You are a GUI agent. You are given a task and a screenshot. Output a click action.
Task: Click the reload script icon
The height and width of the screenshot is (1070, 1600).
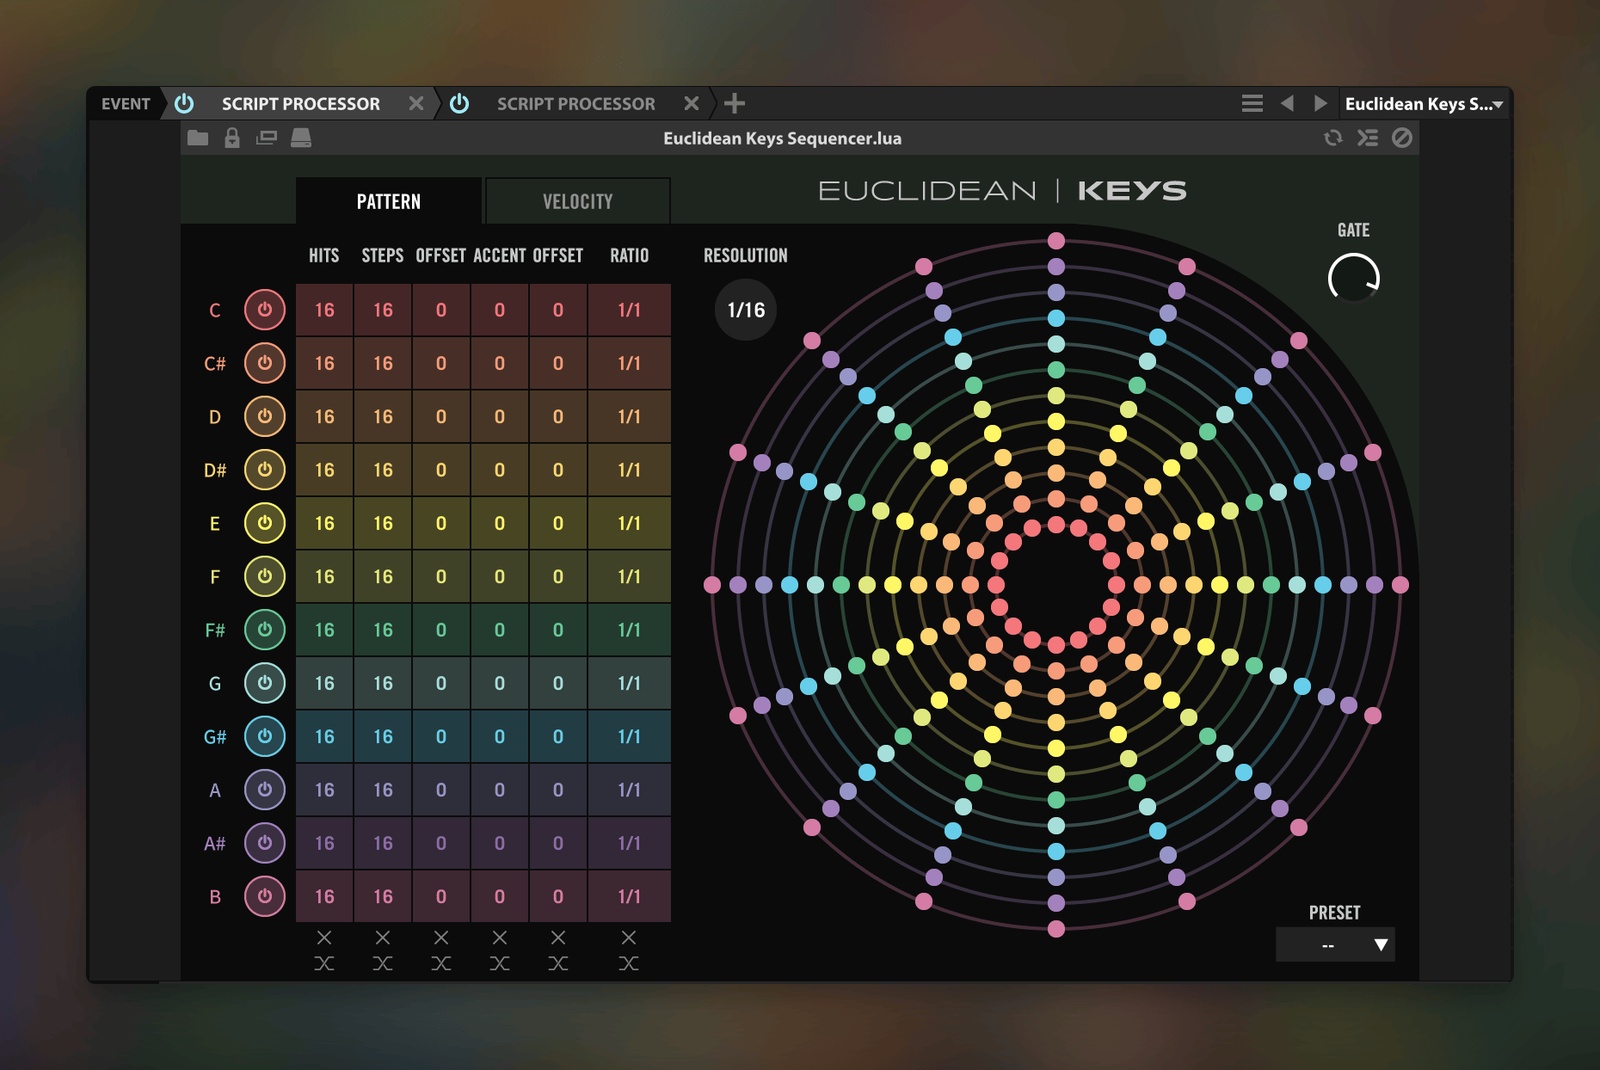[1333, 138]
